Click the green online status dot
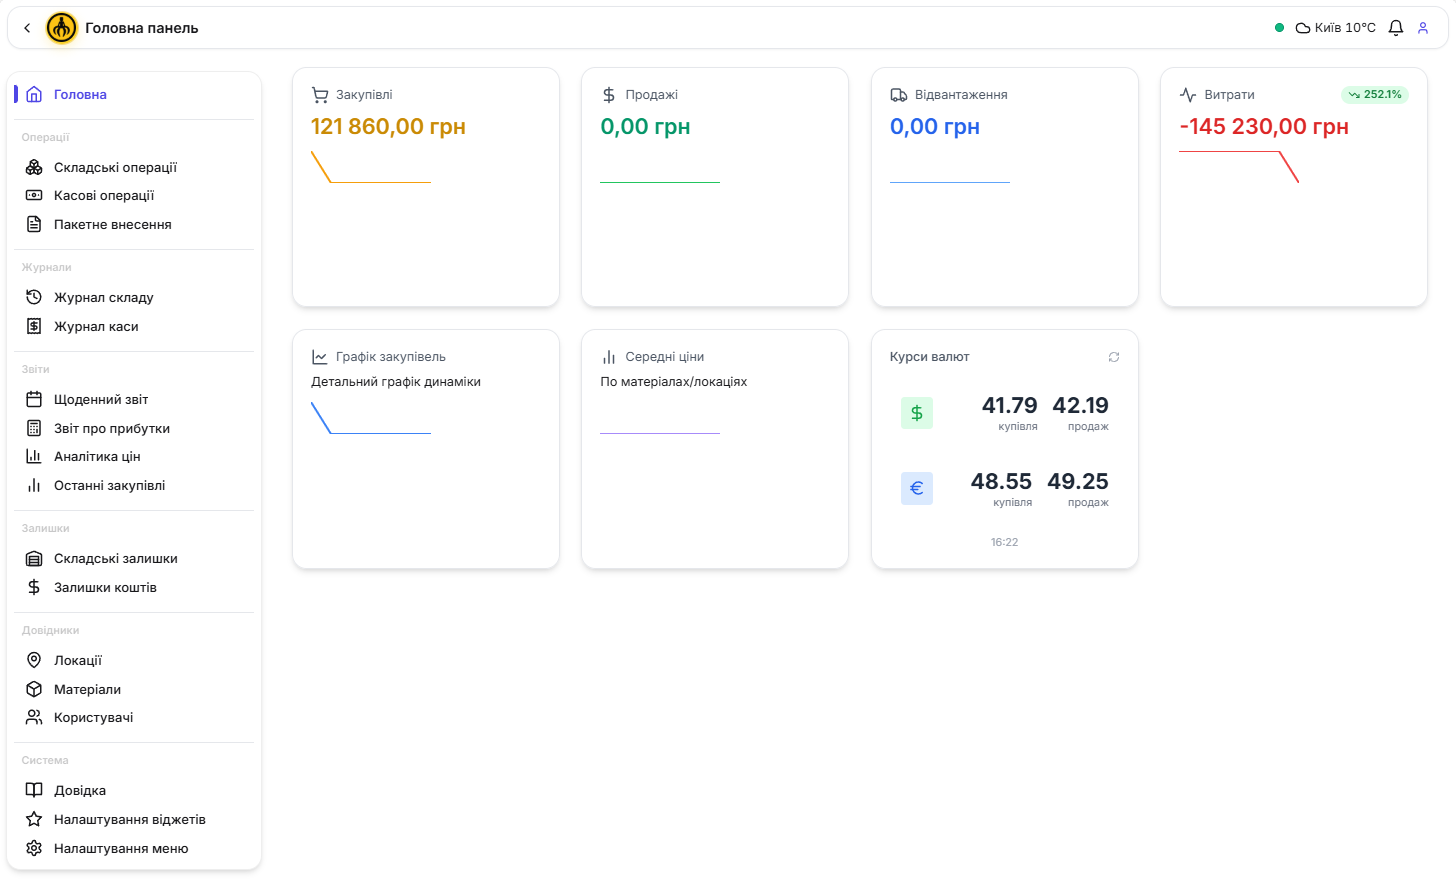This screenshot has width=1456, height=893. tap(1279, 28)
